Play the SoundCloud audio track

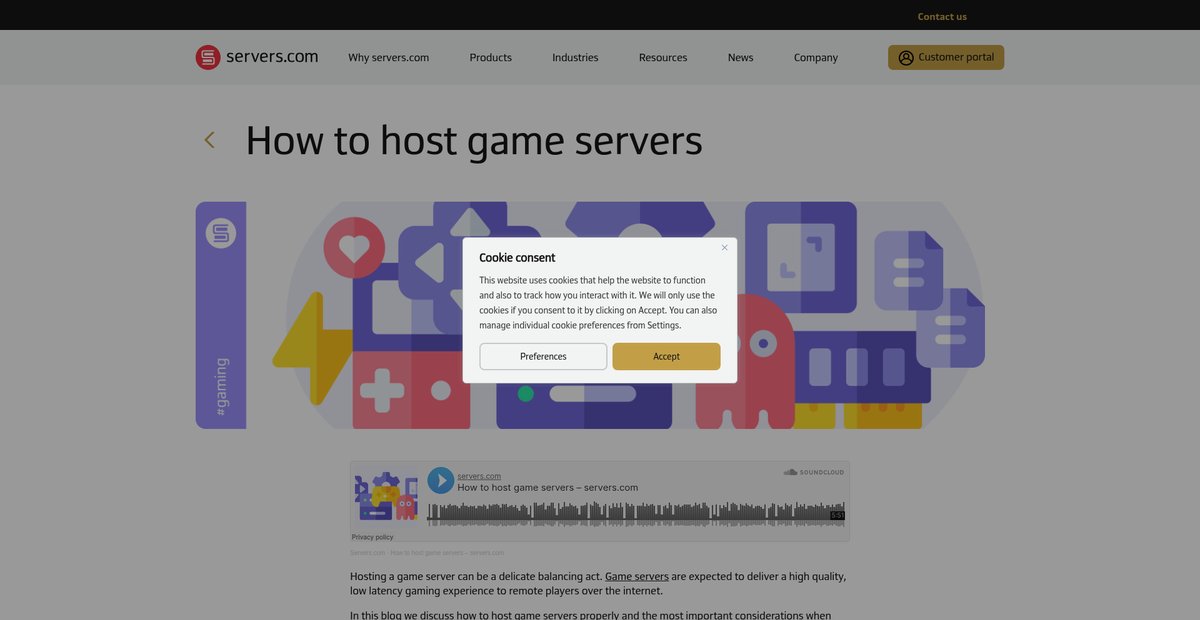[441, 480]
